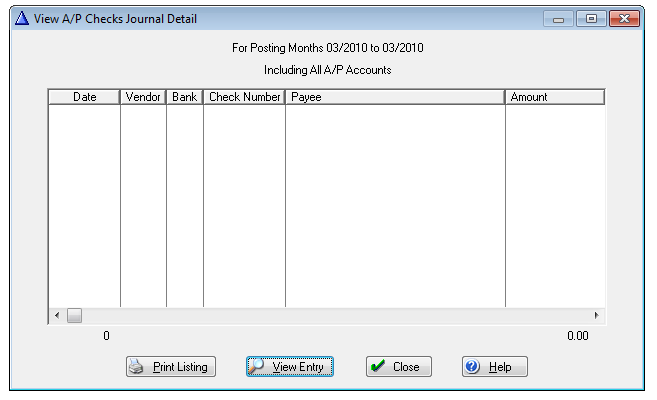Viewport: 657px width, 400px height.
Task: Minimize the View A/P Checks Journal window
Action: click(559, 19)
